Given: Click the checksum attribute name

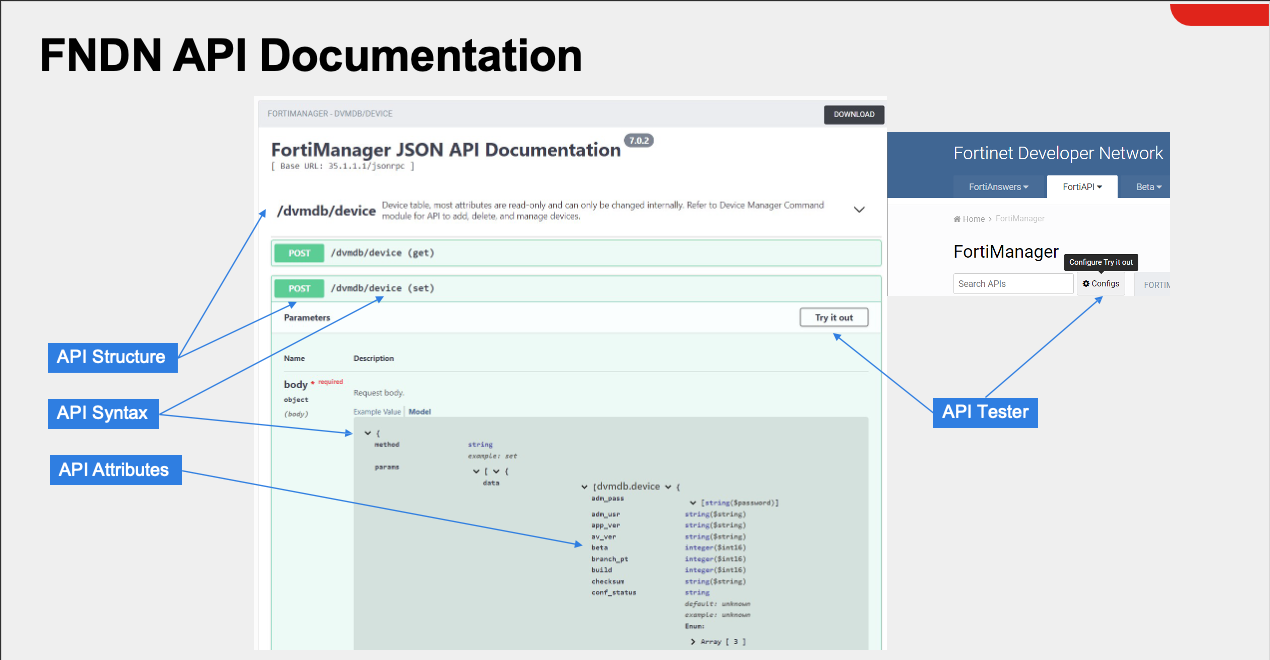Looking at the screenshot, I should click(x=607, y=581).
